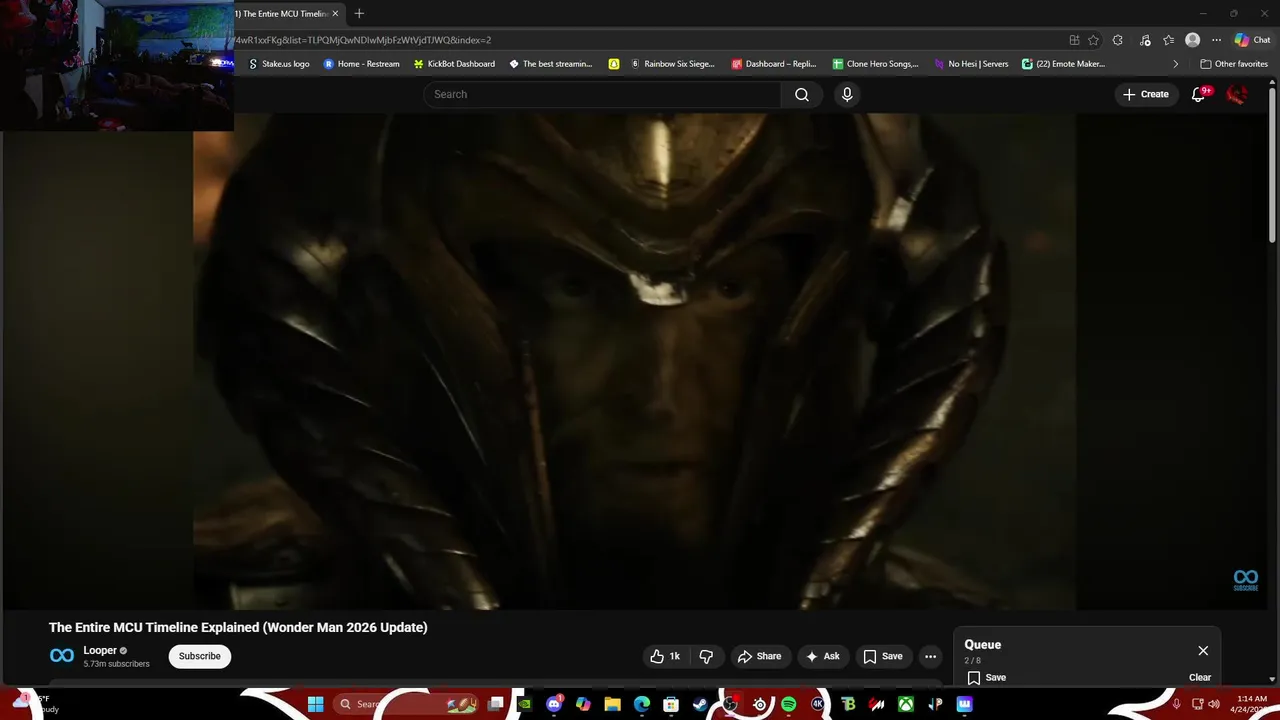Click the Looper subscribe watermark on video
Viewport: 1280px width, 720px height.
tap(1246, 580)
